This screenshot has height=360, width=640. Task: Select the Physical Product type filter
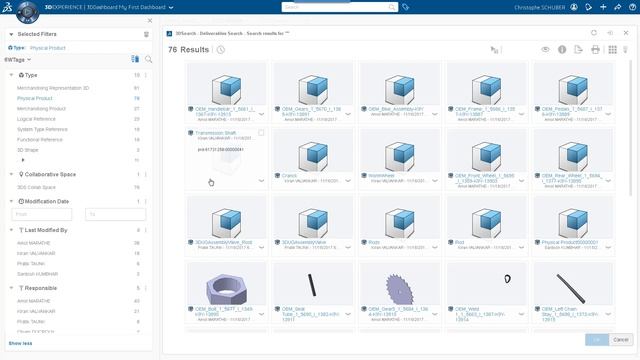click(35, 98)
